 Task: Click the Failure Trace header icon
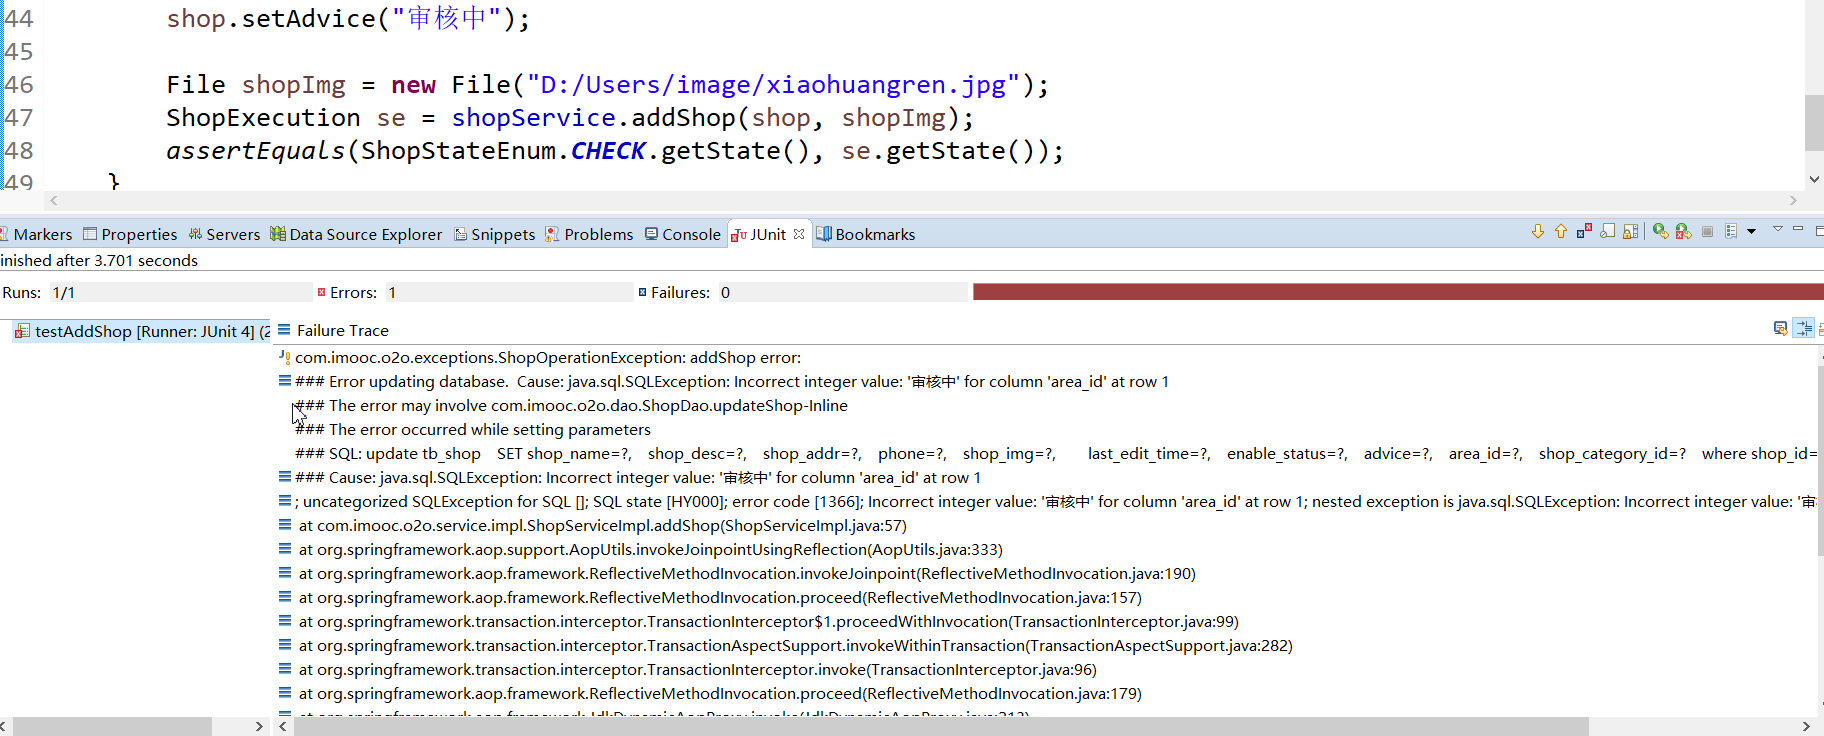284,329
